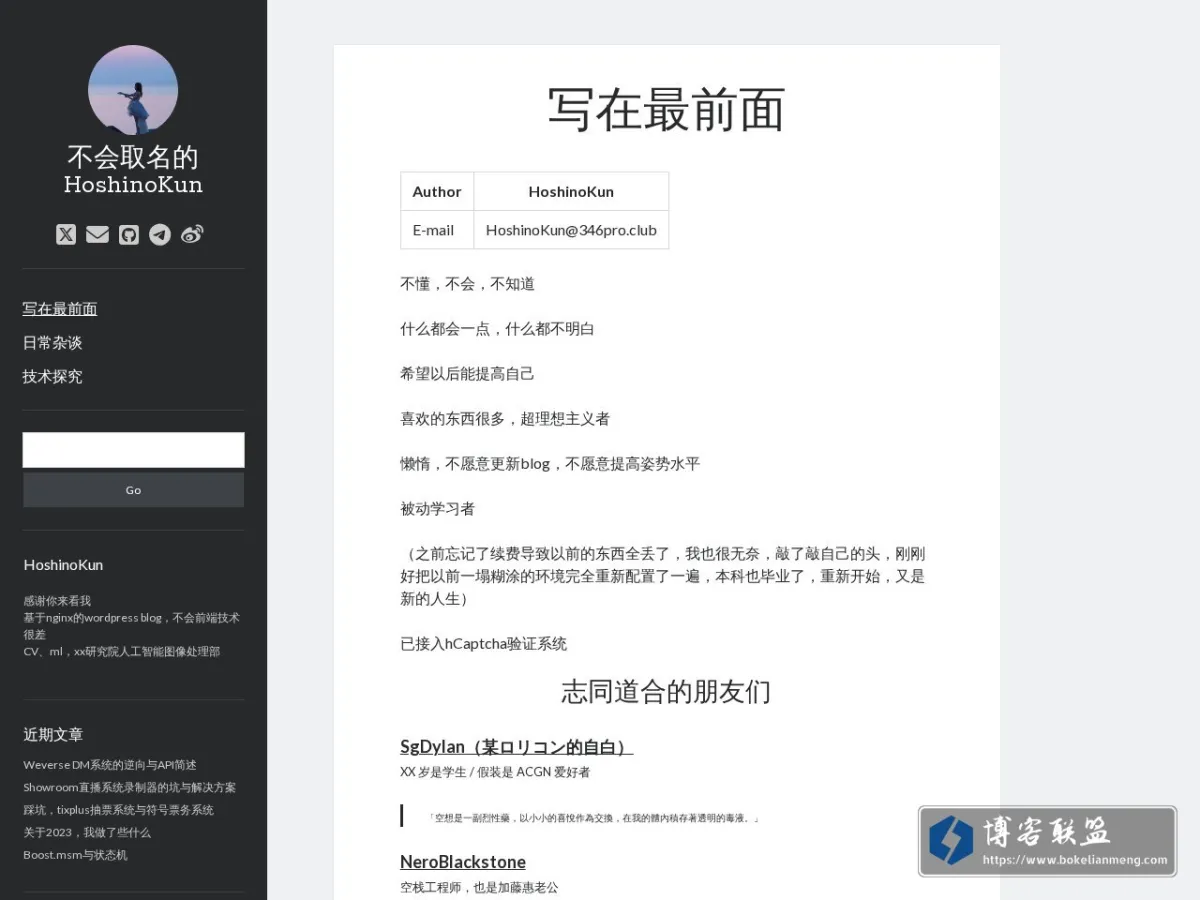Viewport: 1200px width, 900px height.
Task: Click the line 不懂，不会，不知道
Action: point(467,284)
